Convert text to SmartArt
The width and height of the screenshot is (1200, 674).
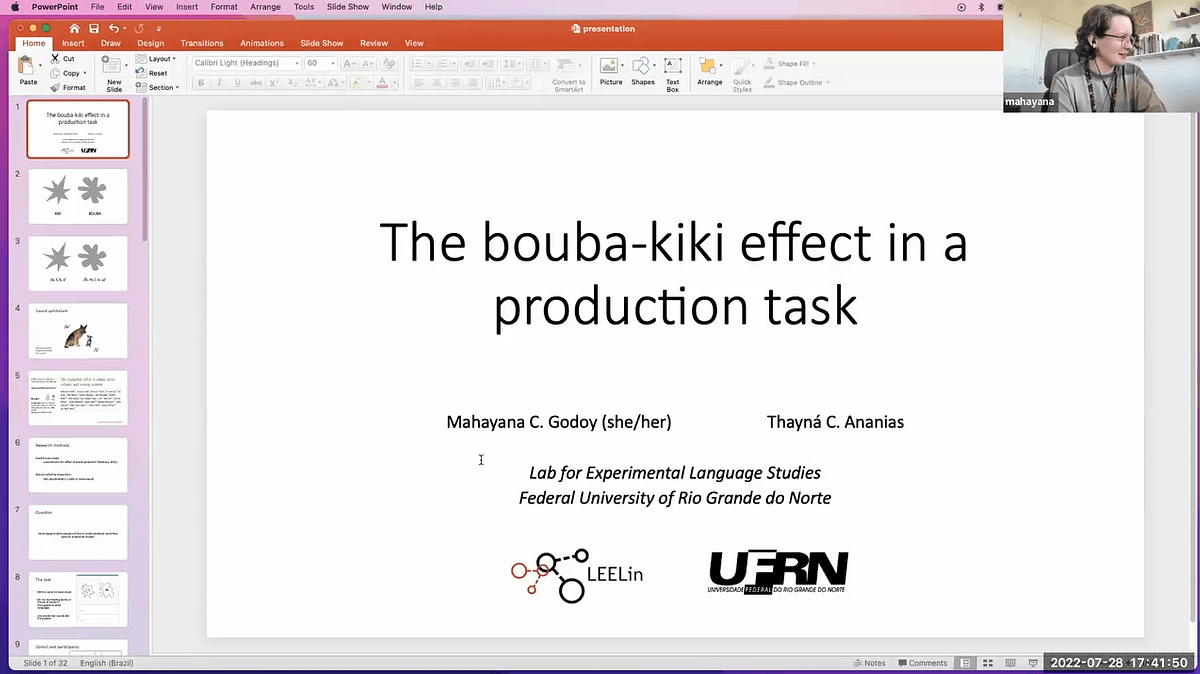point(569,76)
